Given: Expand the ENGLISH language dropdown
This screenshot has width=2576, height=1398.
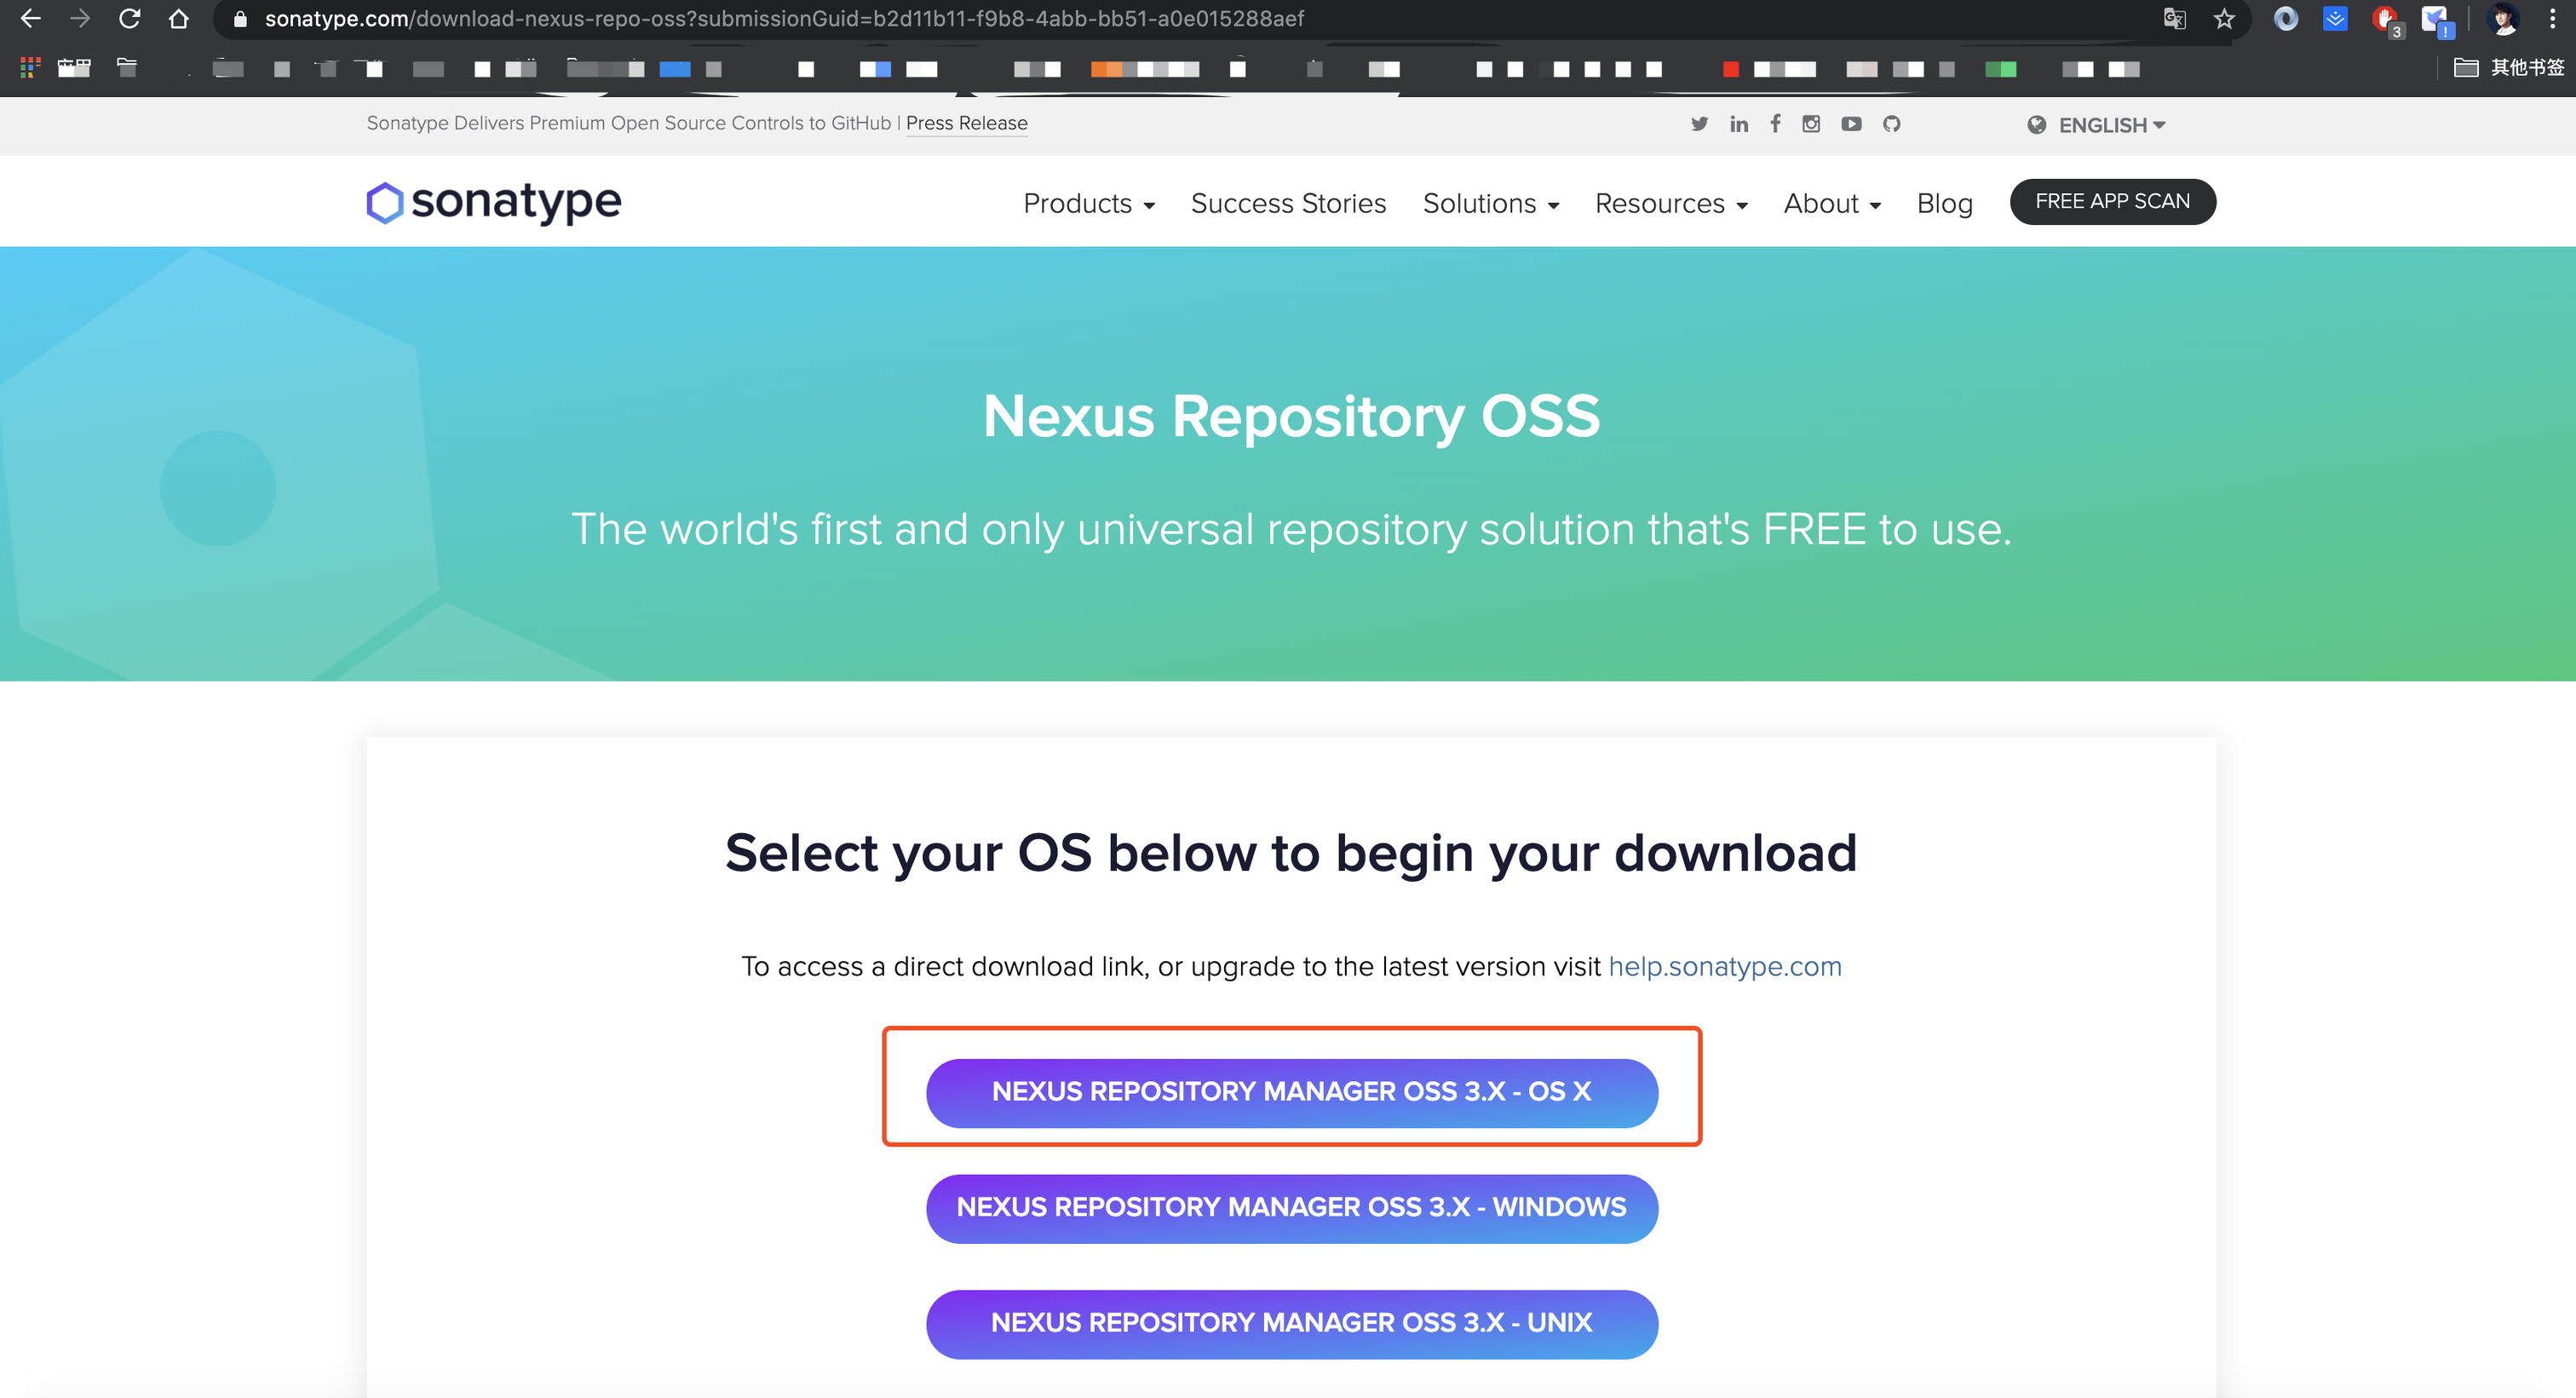Looking at the screenshot, I should click(x=2097, y=125).
